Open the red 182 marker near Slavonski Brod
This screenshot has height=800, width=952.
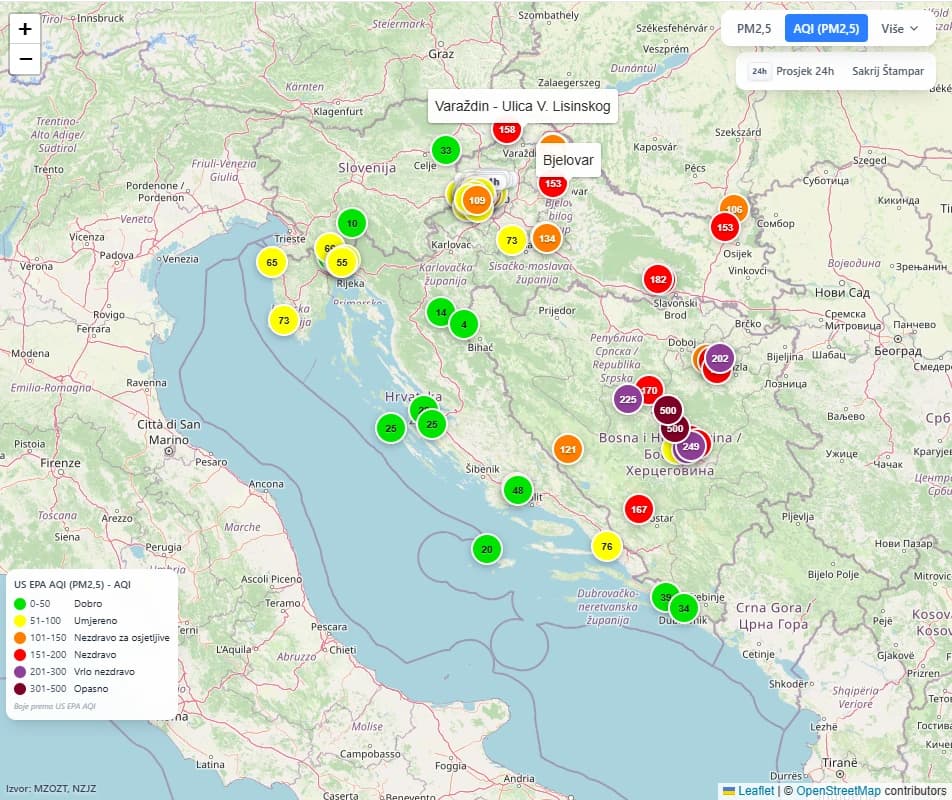[659, 279]
